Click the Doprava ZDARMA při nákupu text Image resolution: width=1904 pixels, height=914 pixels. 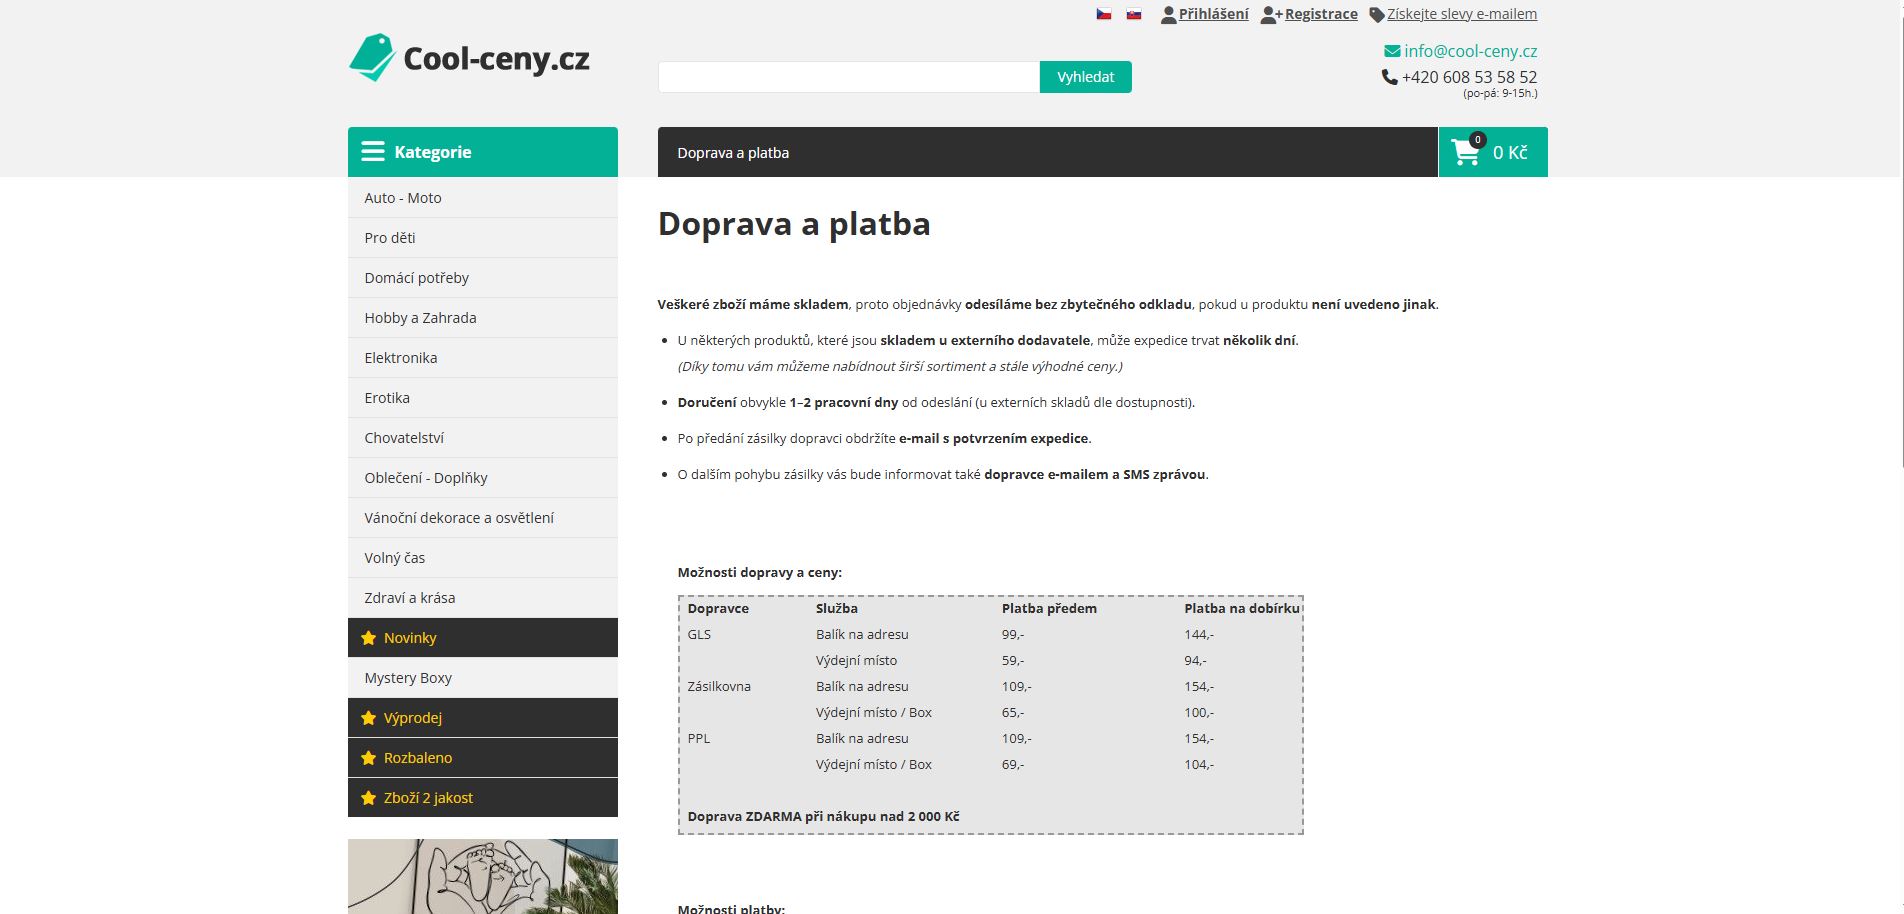click(x=823, y=816)
